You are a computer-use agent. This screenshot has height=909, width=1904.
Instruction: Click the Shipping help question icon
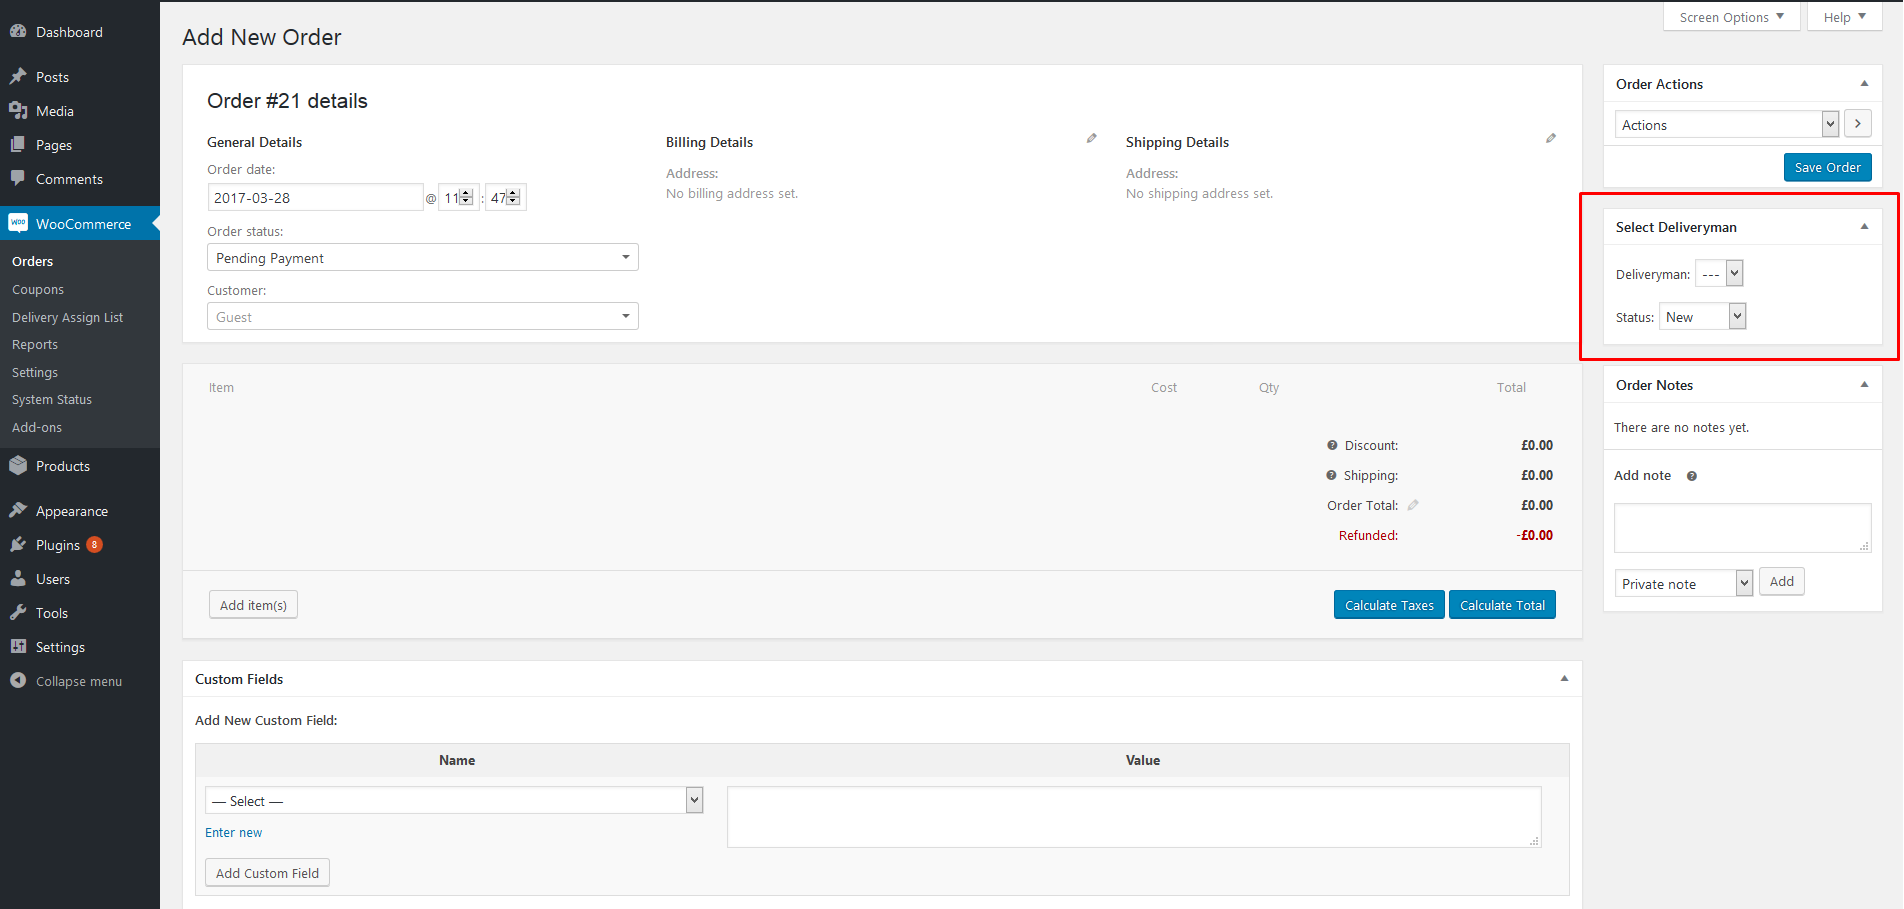pos(1331,475)
